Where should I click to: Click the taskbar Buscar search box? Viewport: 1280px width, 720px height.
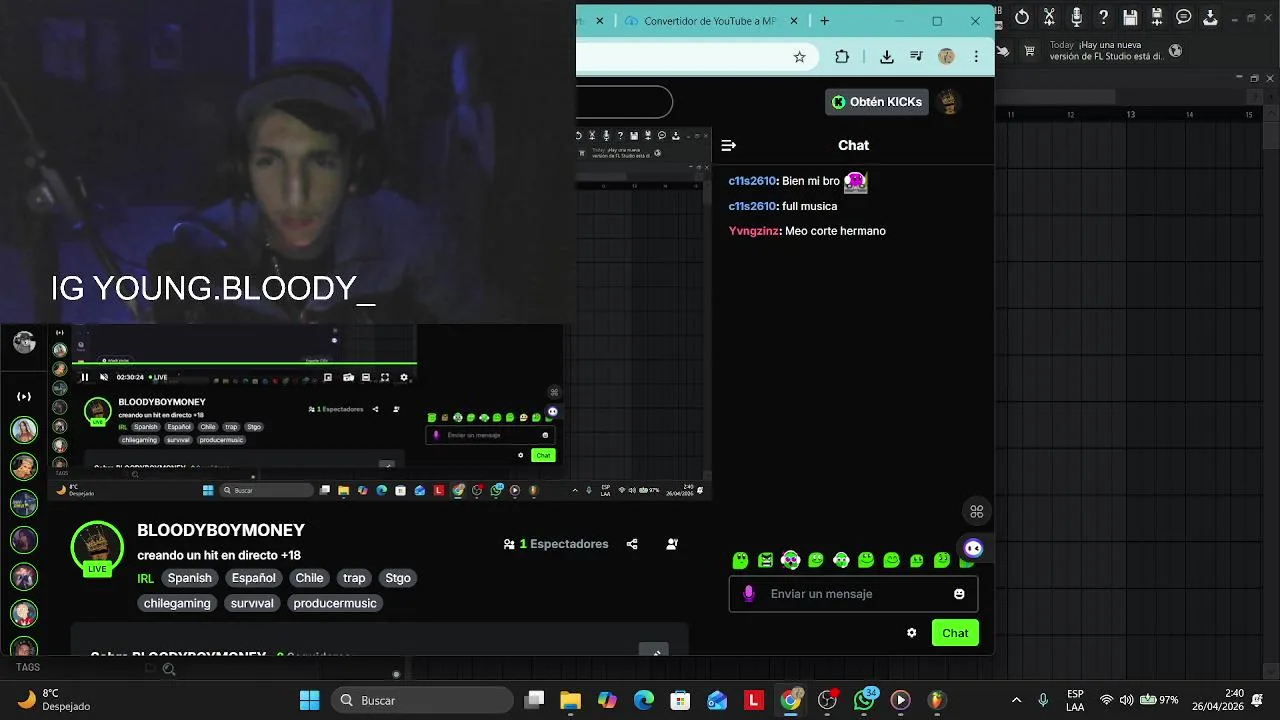[422, 700]
